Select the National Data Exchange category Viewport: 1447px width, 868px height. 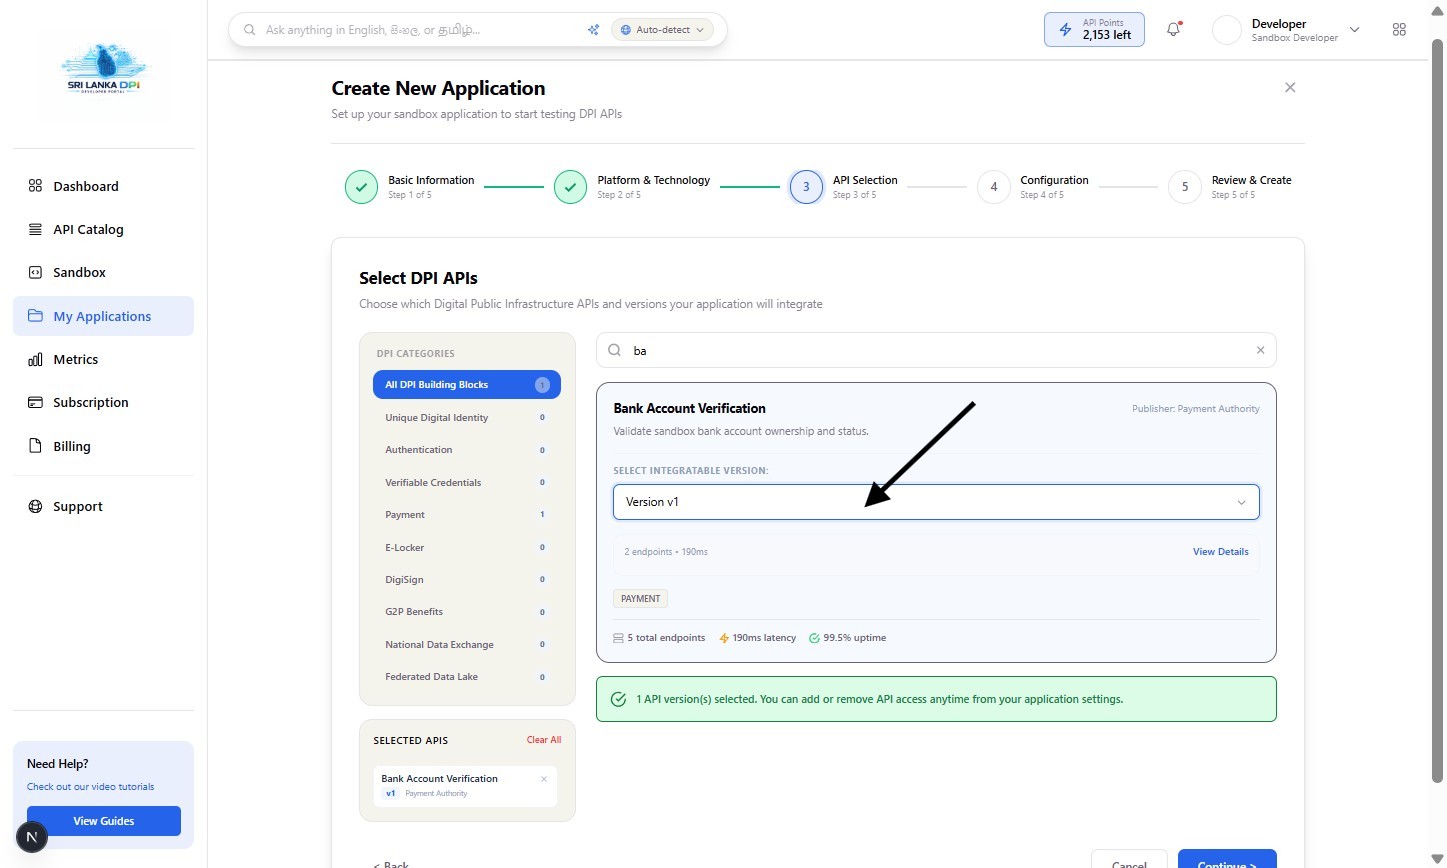coord(466,645)
